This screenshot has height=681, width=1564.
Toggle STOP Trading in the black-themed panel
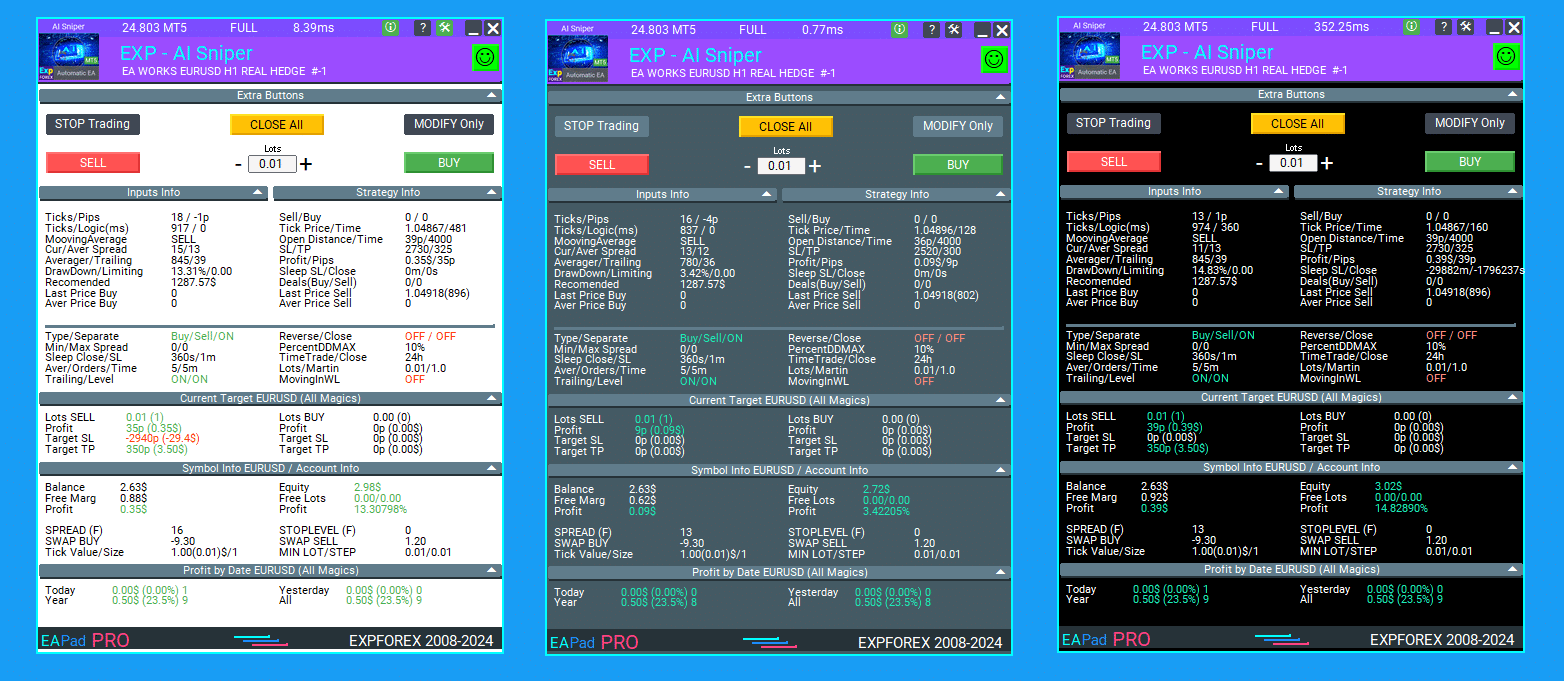[1113, 123]
